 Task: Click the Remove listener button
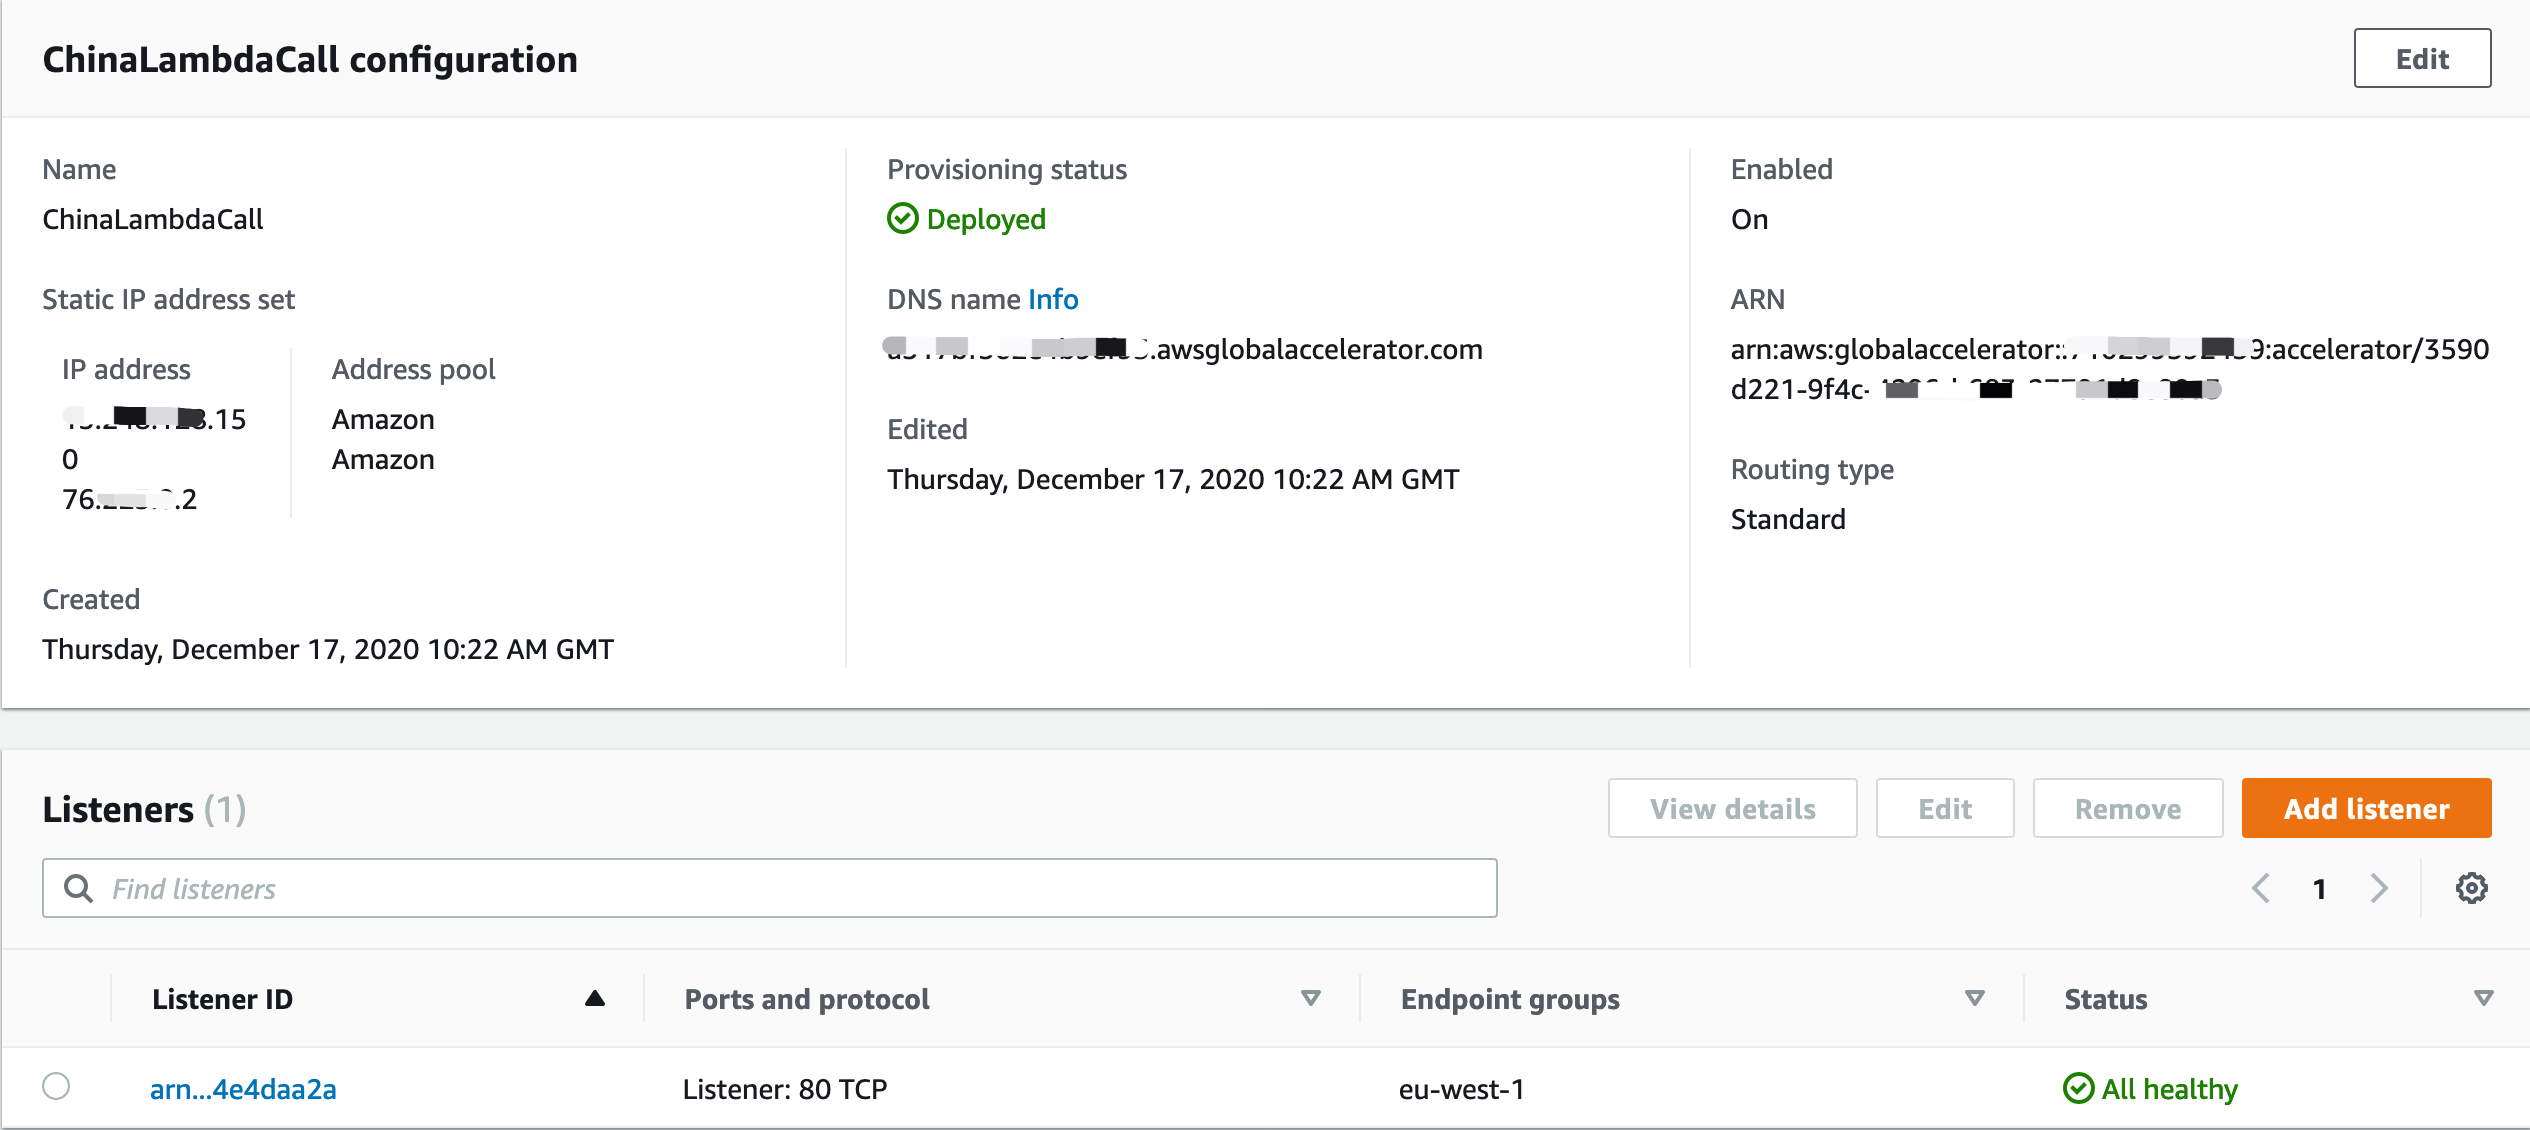[x=2127, y=808]
